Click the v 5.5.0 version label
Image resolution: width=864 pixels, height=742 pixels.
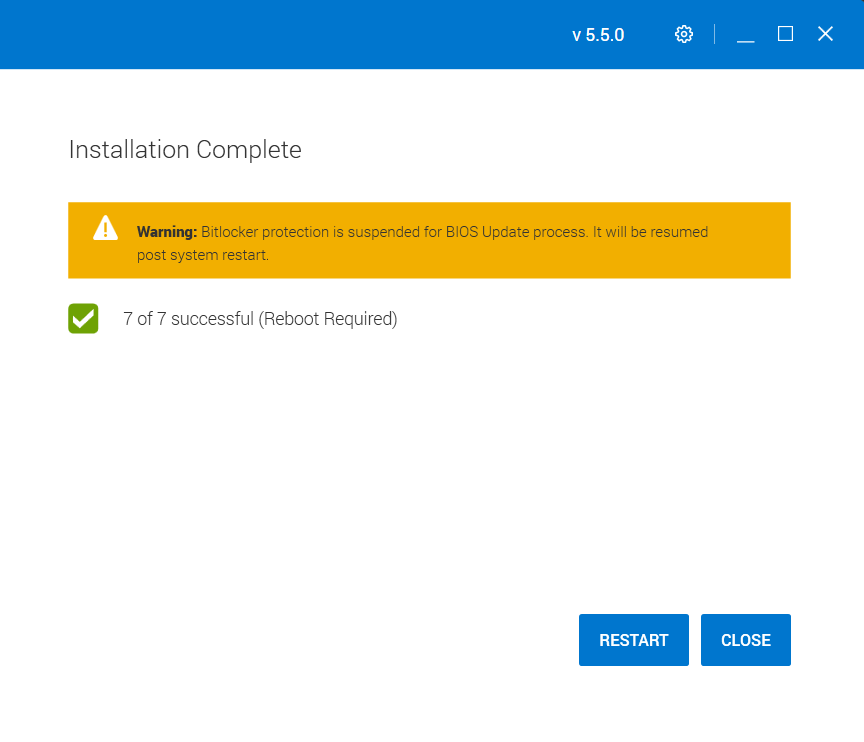pyautogui.click(x=598, y=35)
